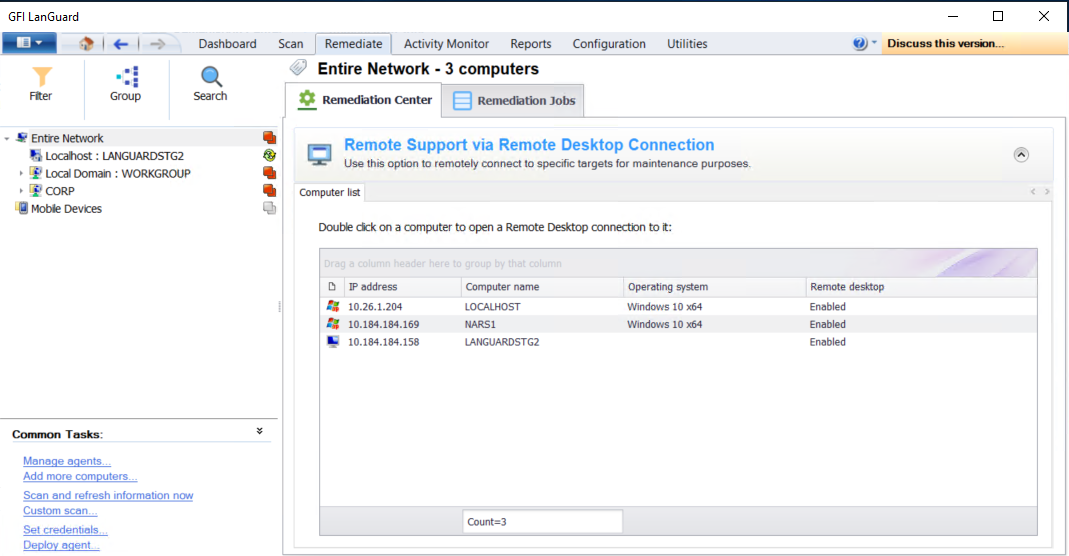Click the tab scroll left arrow

click(1033, 192)
